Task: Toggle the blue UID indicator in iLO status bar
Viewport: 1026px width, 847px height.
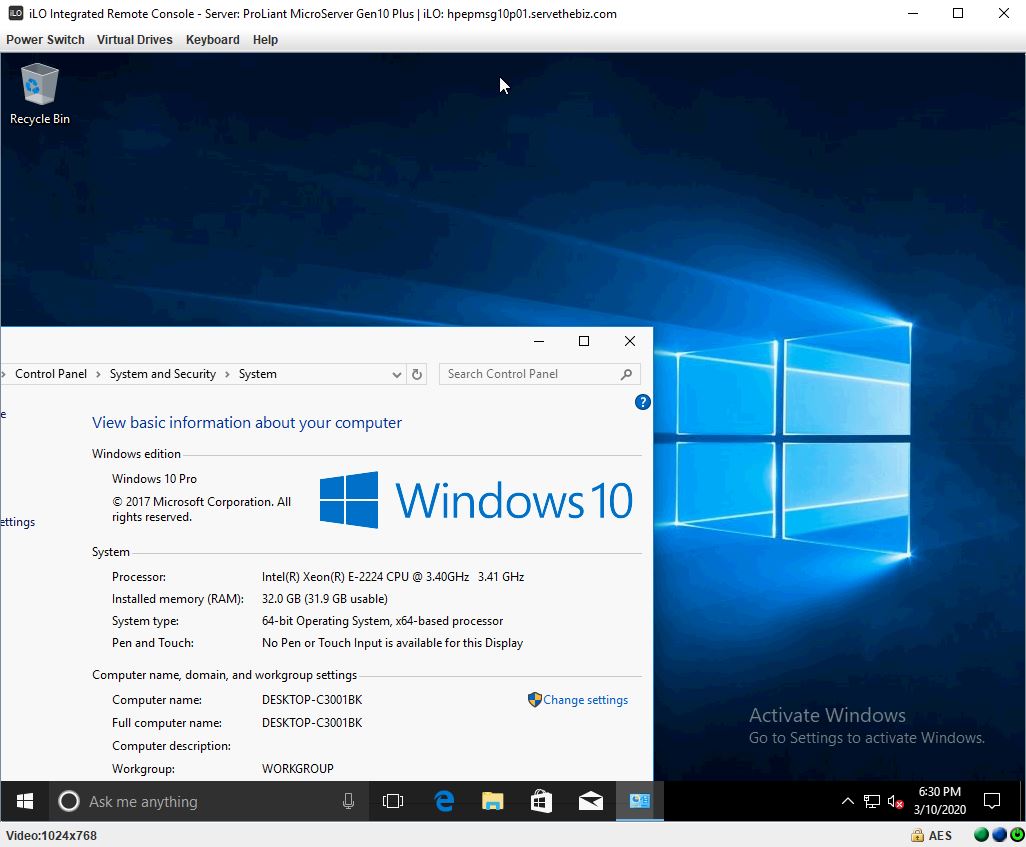Action: coord(998,835)
